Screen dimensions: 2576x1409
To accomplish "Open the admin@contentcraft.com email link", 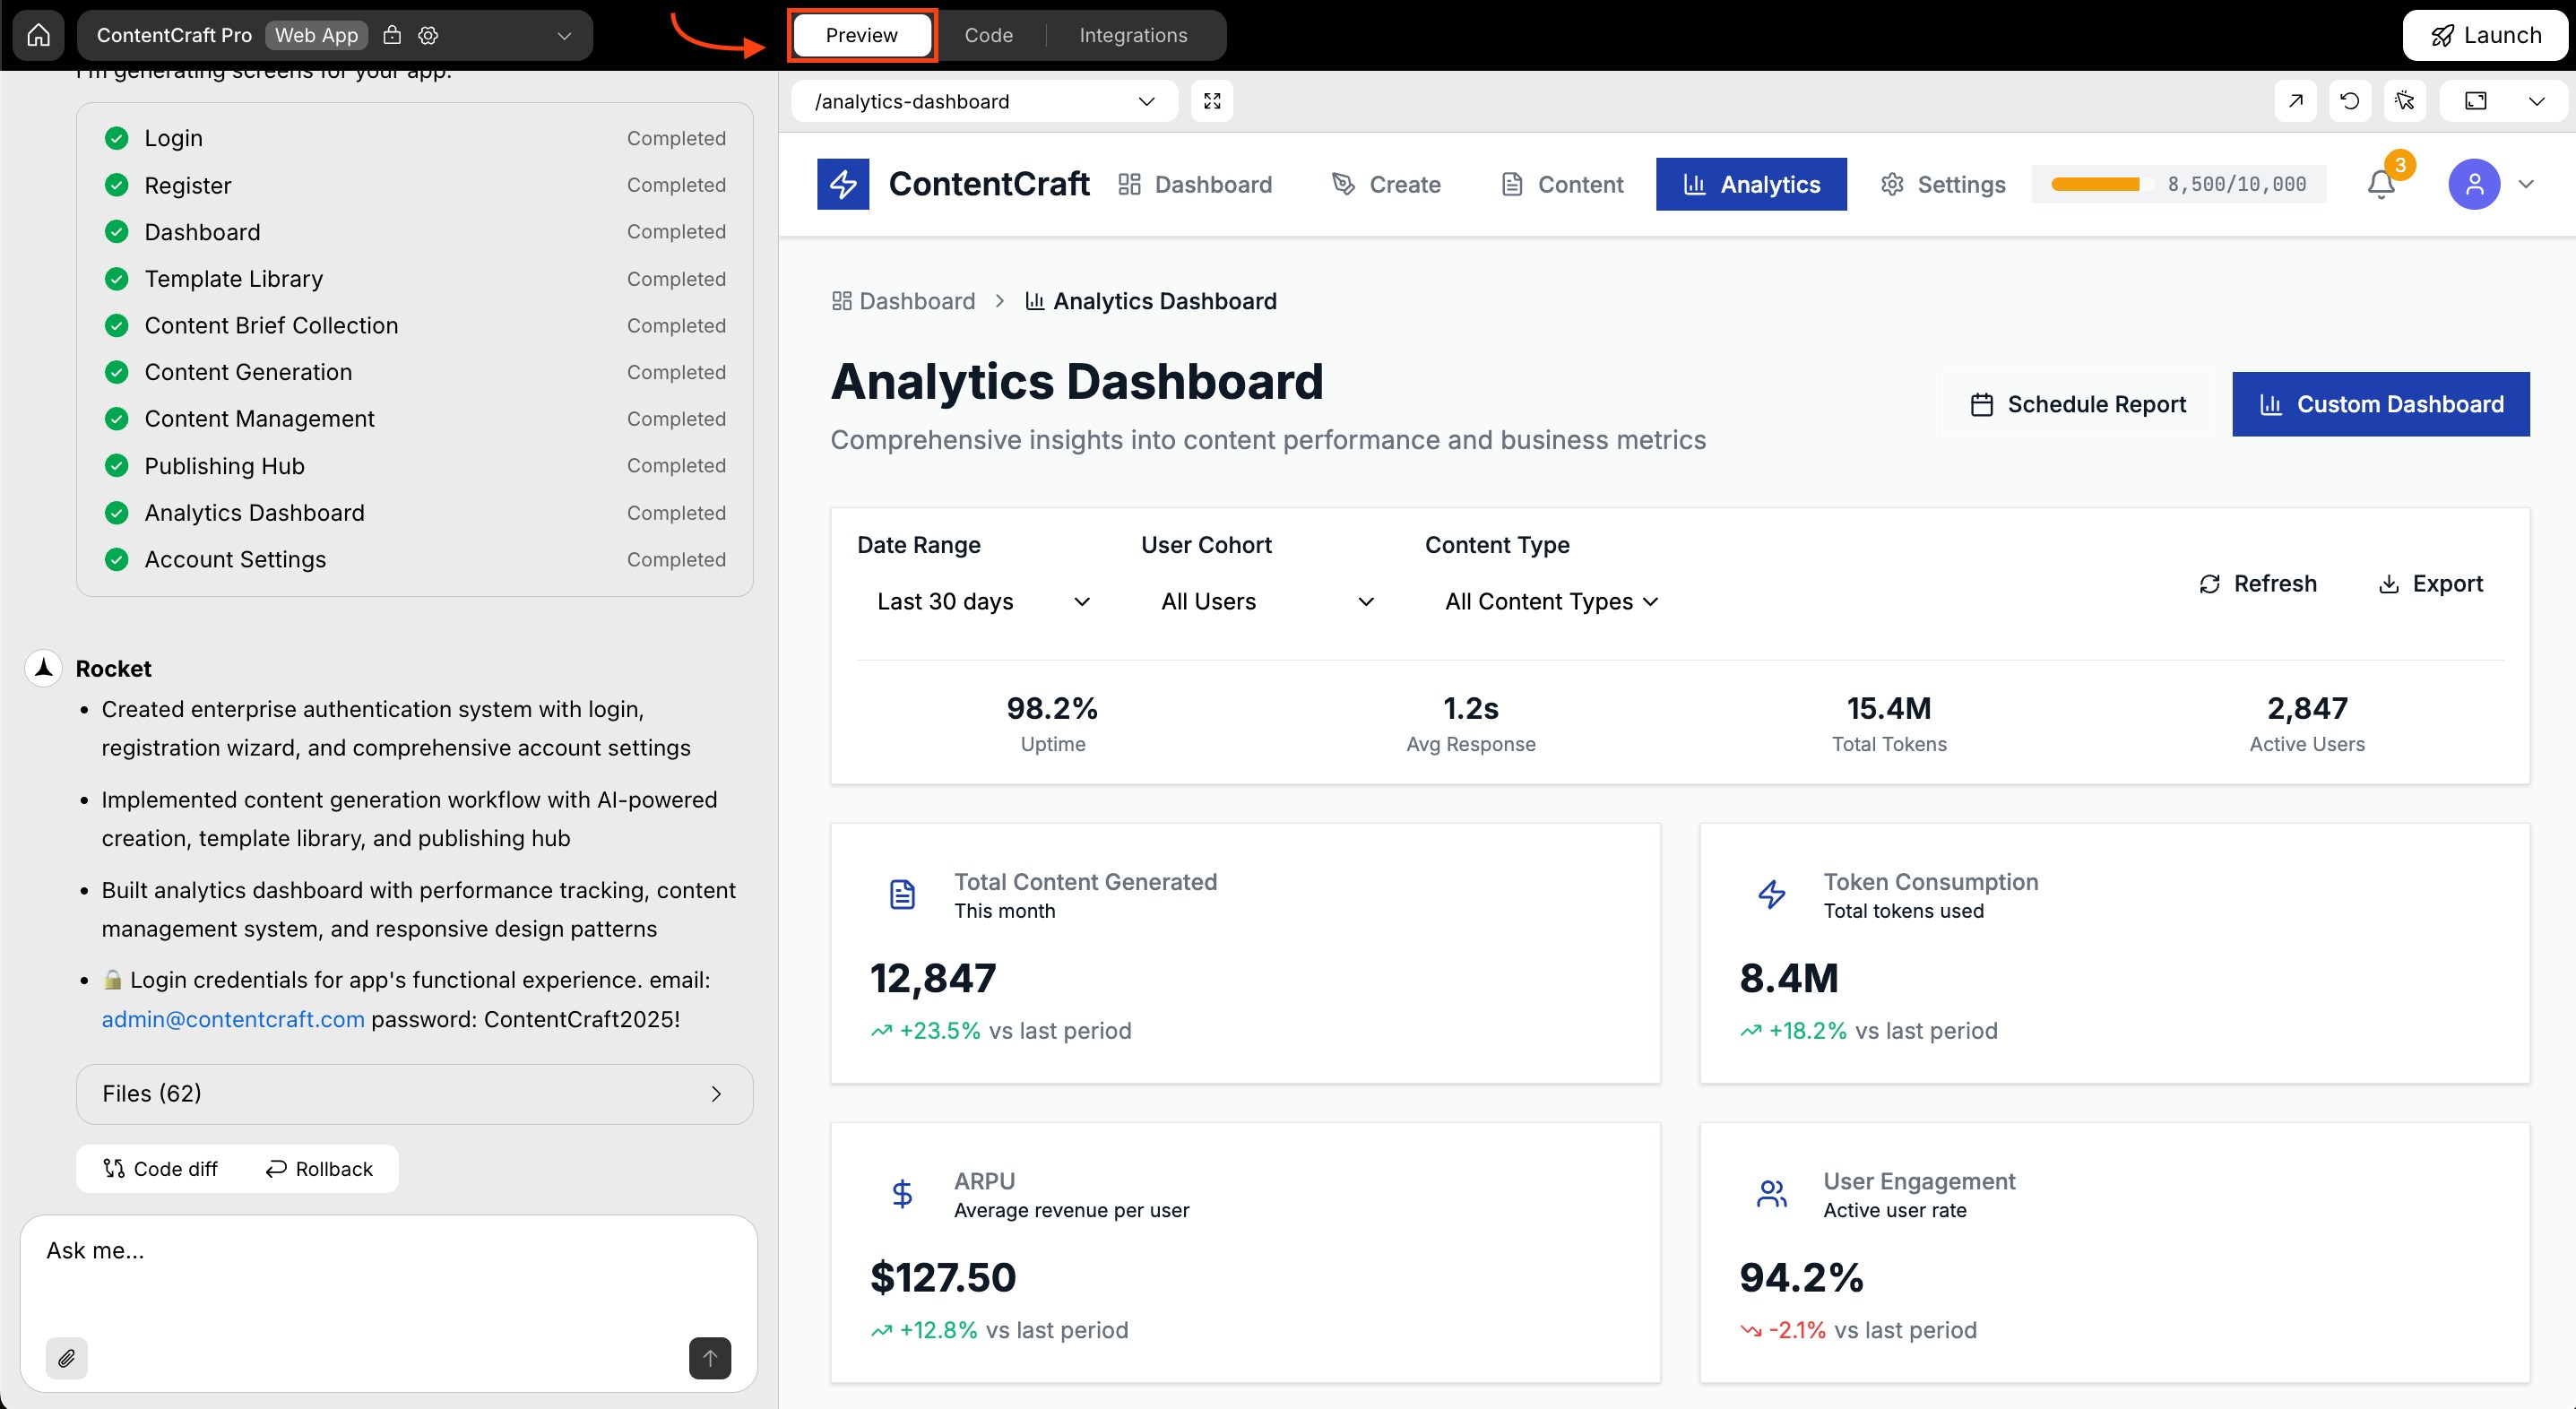I will point(232,1018).
